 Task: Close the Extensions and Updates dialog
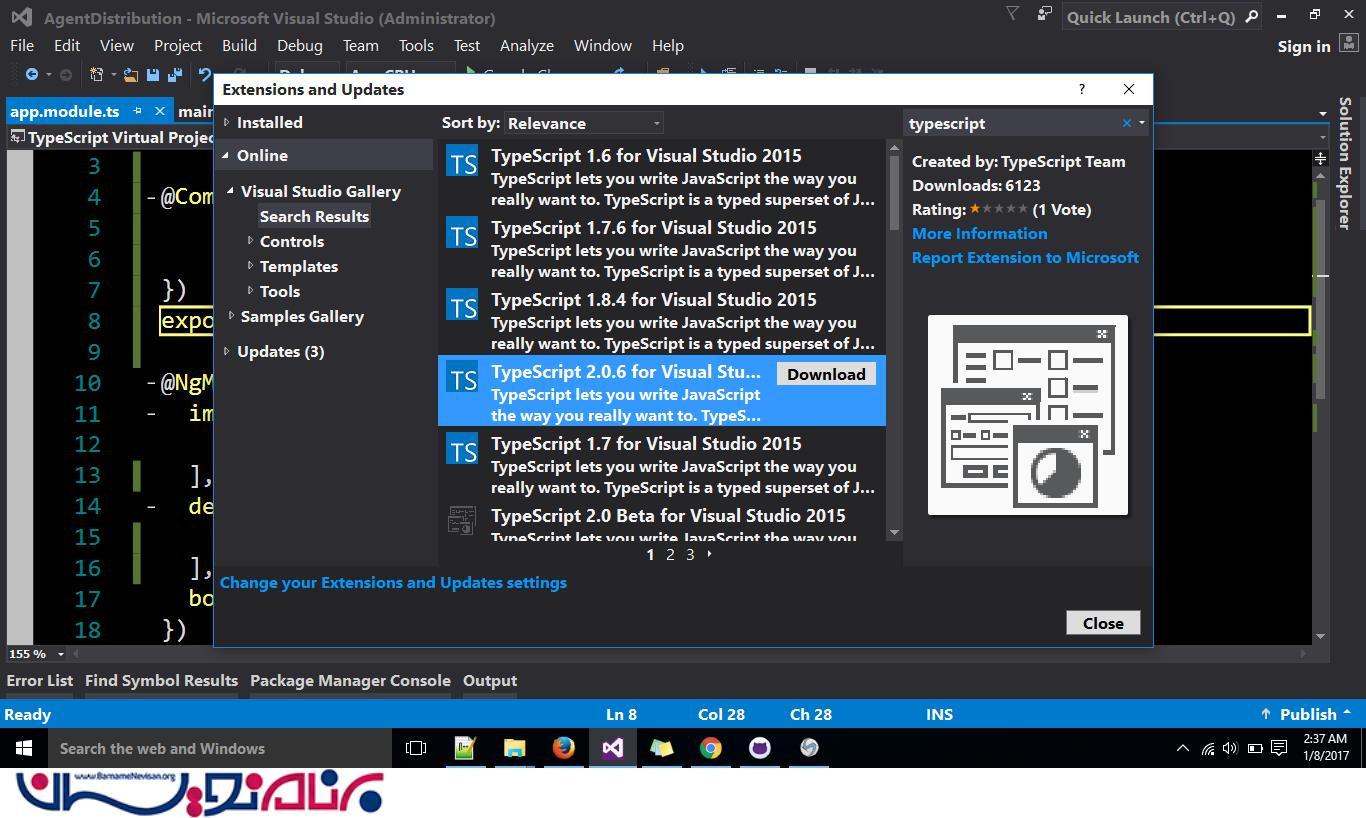(x=1103, y=623)
